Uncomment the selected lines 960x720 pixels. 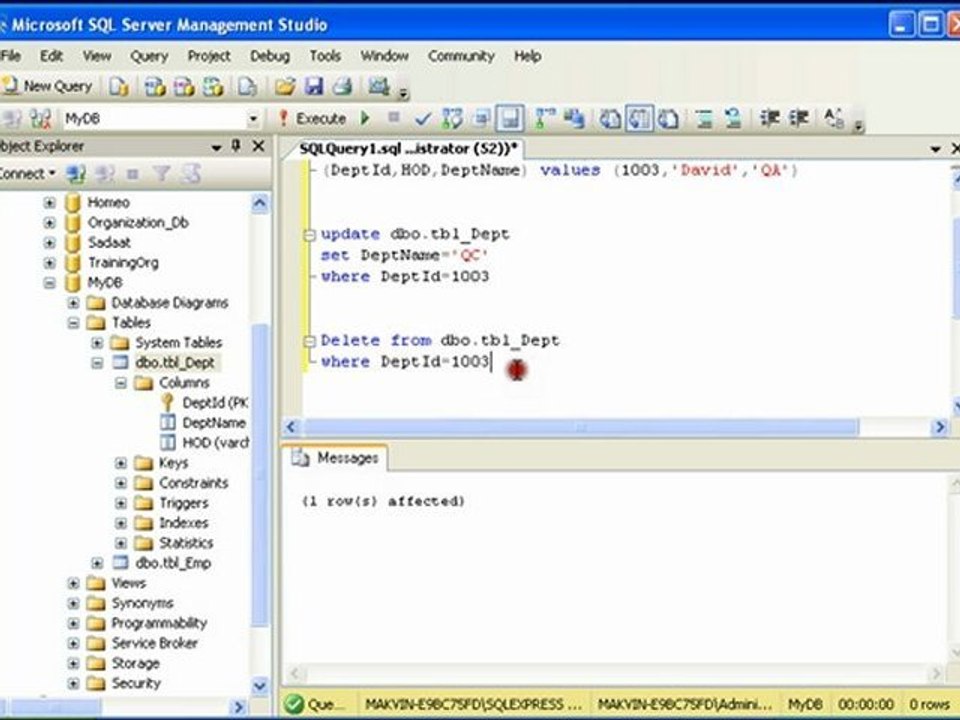(x=733, y=118)
